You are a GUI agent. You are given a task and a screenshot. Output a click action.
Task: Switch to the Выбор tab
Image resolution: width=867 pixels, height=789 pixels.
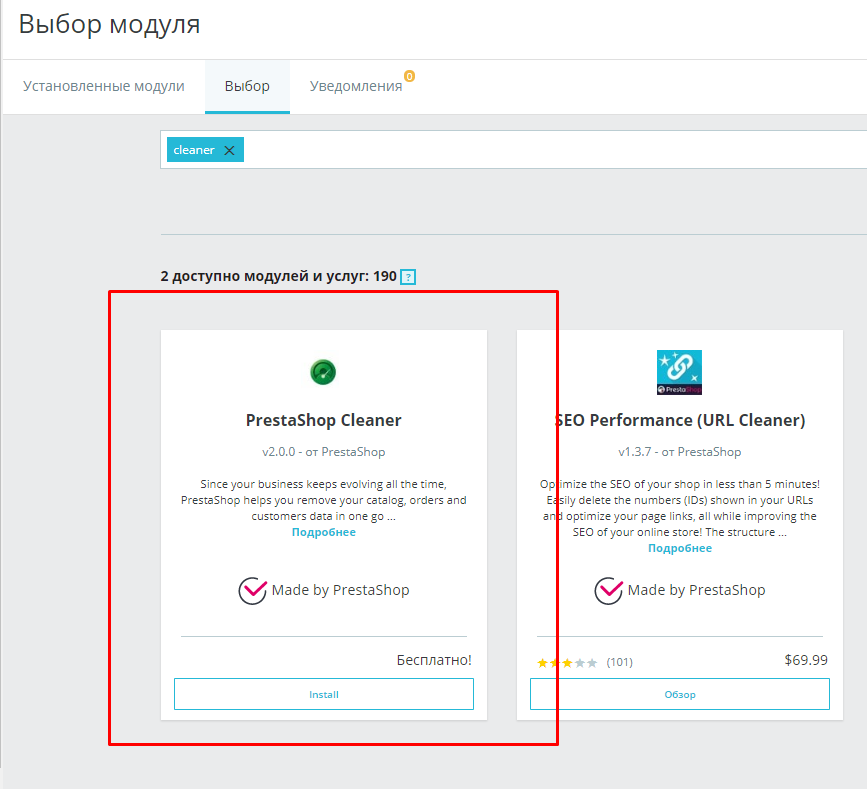point(247,86)
